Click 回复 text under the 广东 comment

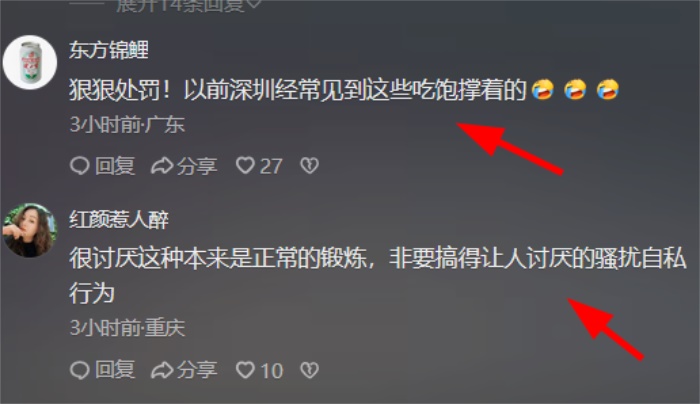(115, 166)
